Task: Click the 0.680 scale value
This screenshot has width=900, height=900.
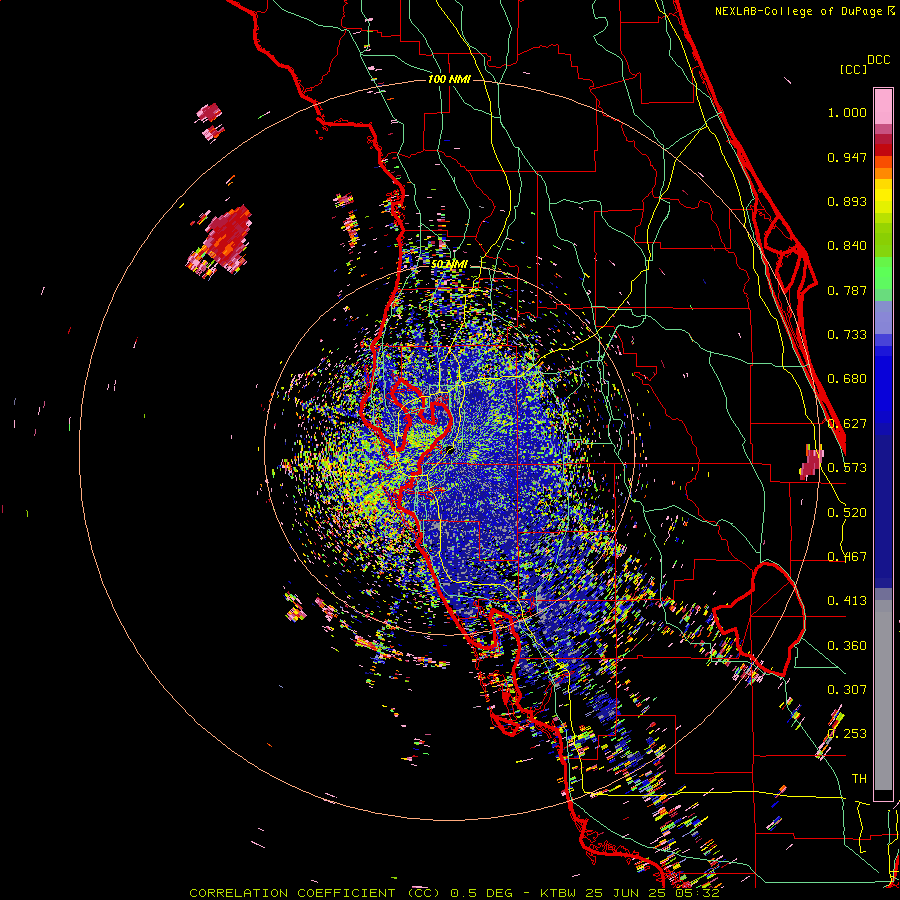Action: [847, 379]
